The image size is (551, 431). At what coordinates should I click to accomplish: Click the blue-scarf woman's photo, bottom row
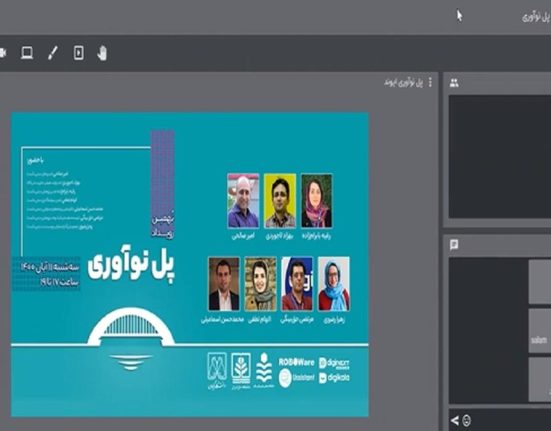[x=334, y=284]
